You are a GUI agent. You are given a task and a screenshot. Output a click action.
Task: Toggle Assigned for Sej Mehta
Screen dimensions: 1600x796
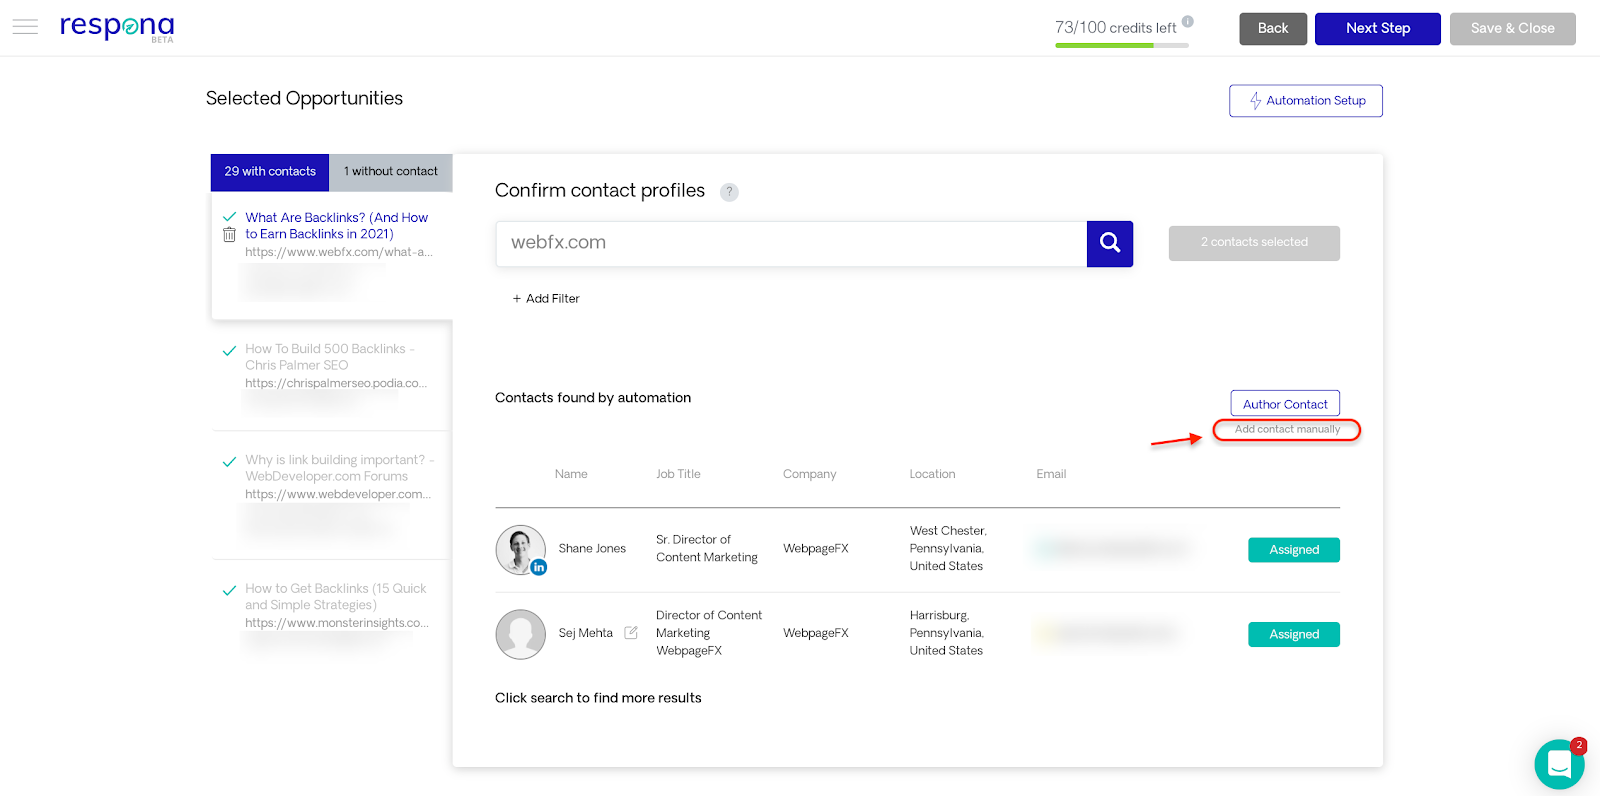pos(1294,635)
